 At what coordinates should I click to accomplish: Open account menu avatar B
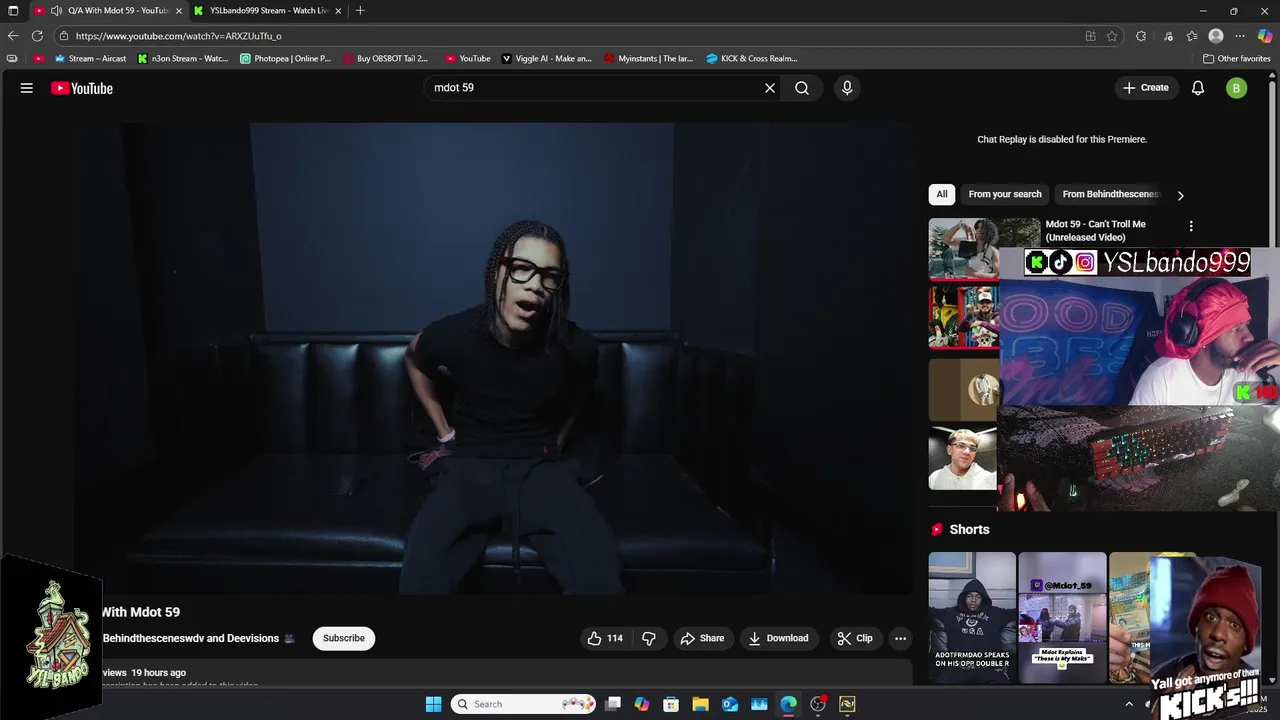1237,88
